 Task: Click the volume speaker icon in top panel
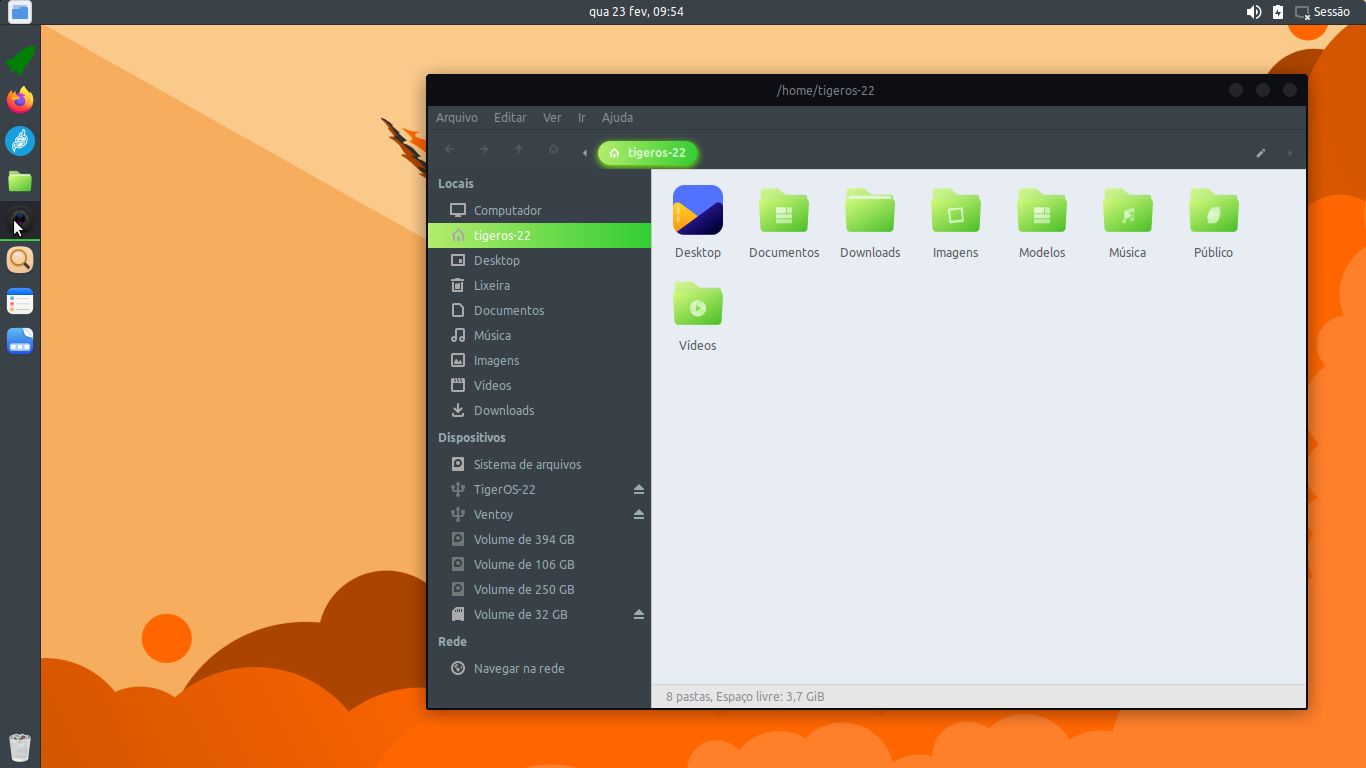[1254, 12]
